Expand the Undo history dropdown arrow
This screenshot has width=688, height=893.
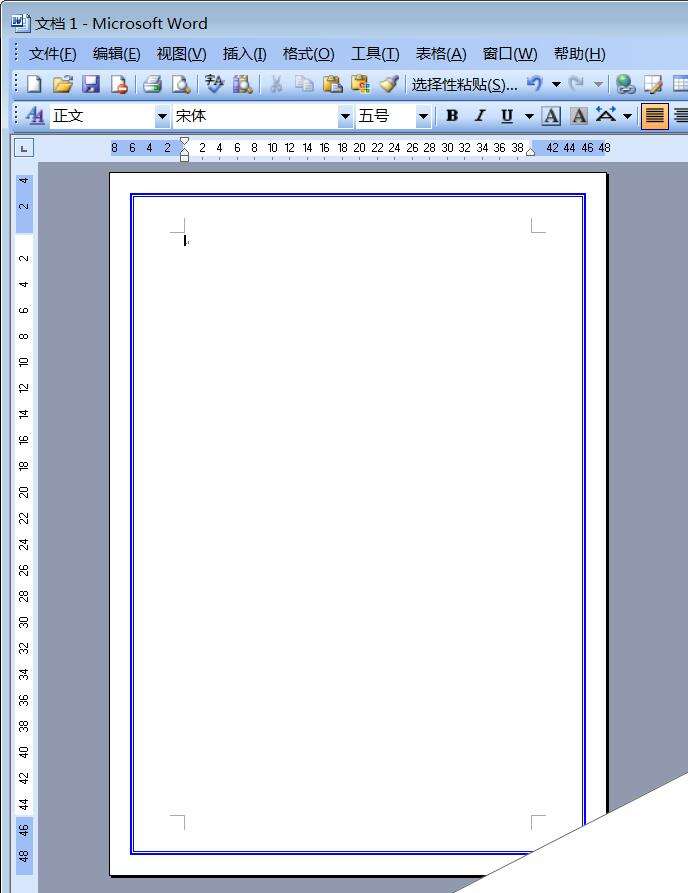click(556, 84)
